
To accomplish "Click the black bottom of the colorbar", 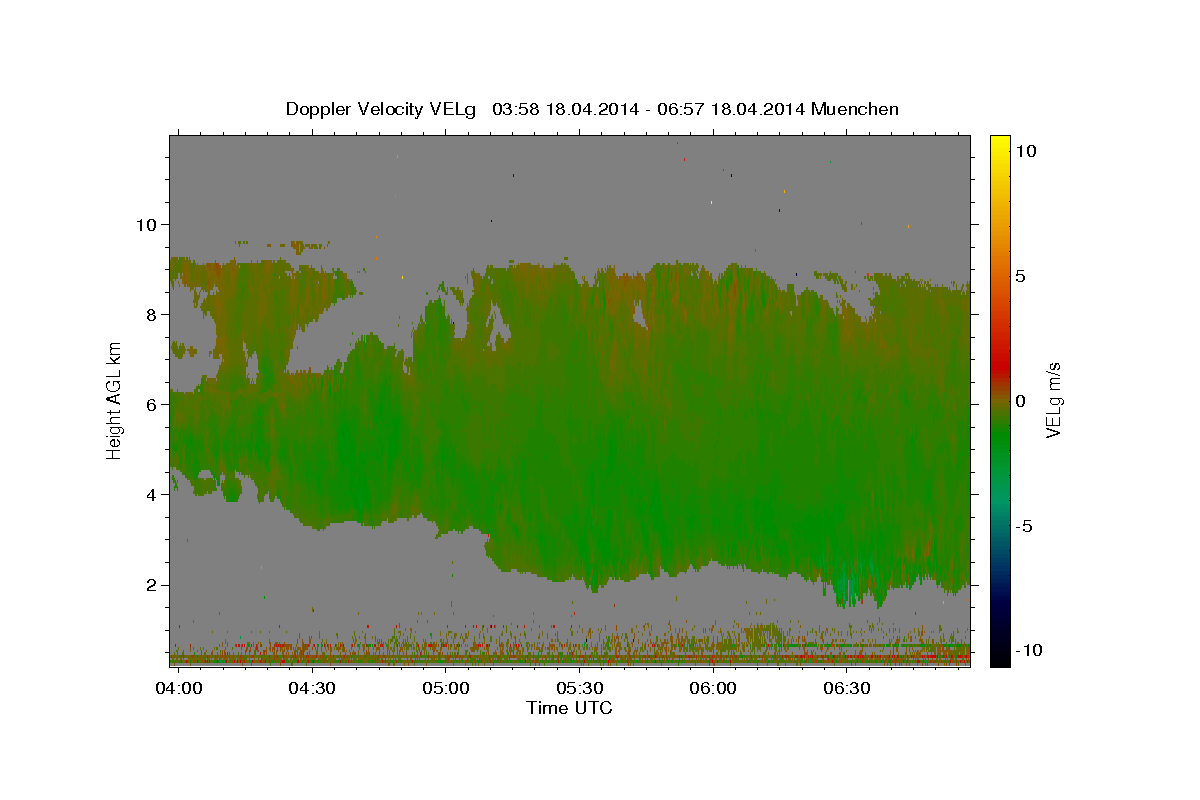I will click(x=999, y=655).
